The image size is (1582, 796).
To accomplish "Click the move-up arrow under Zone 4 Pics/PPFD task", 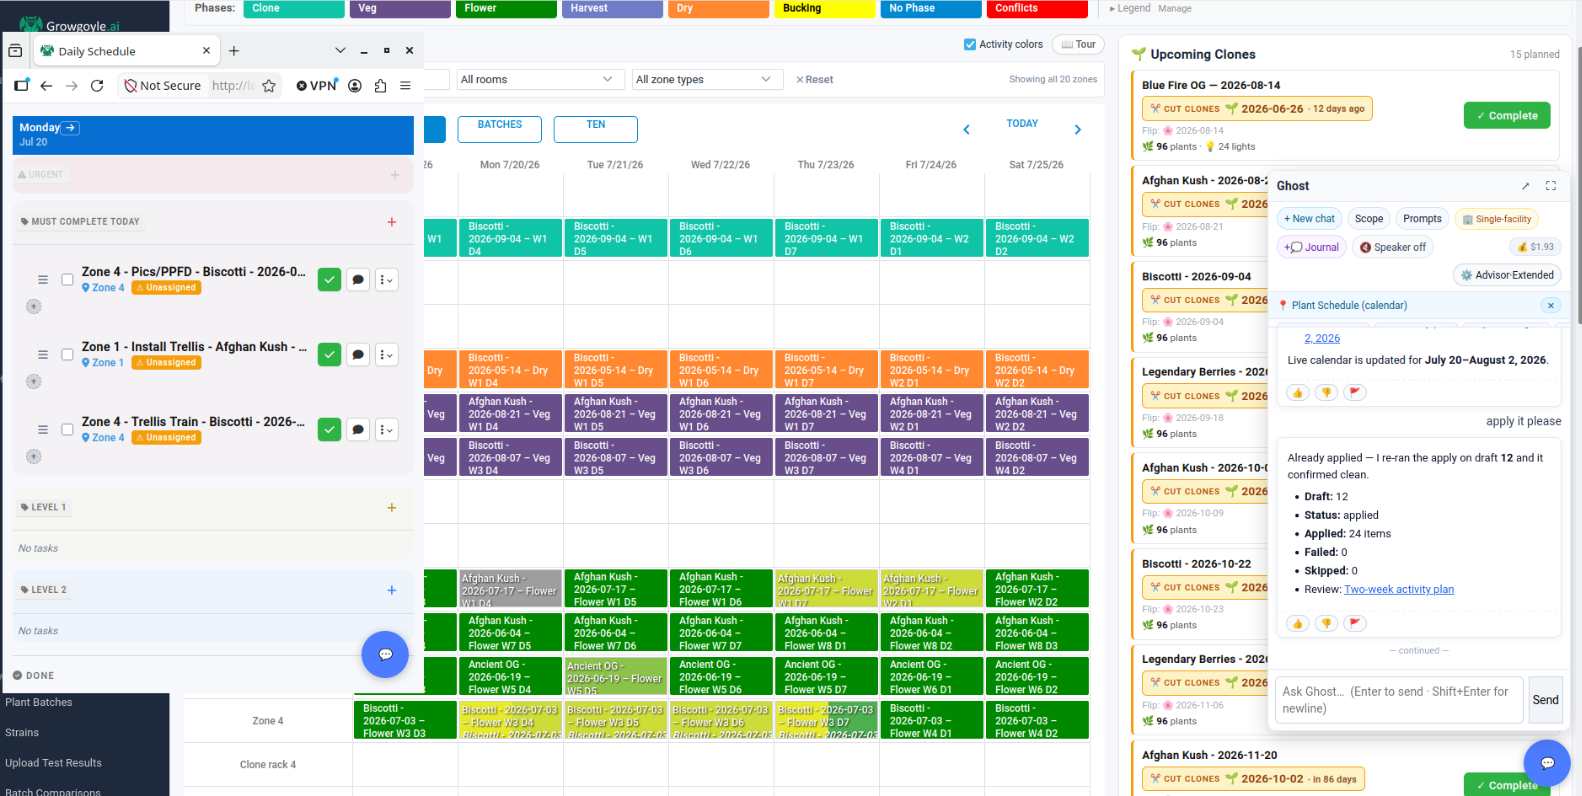I will [33, 307].
